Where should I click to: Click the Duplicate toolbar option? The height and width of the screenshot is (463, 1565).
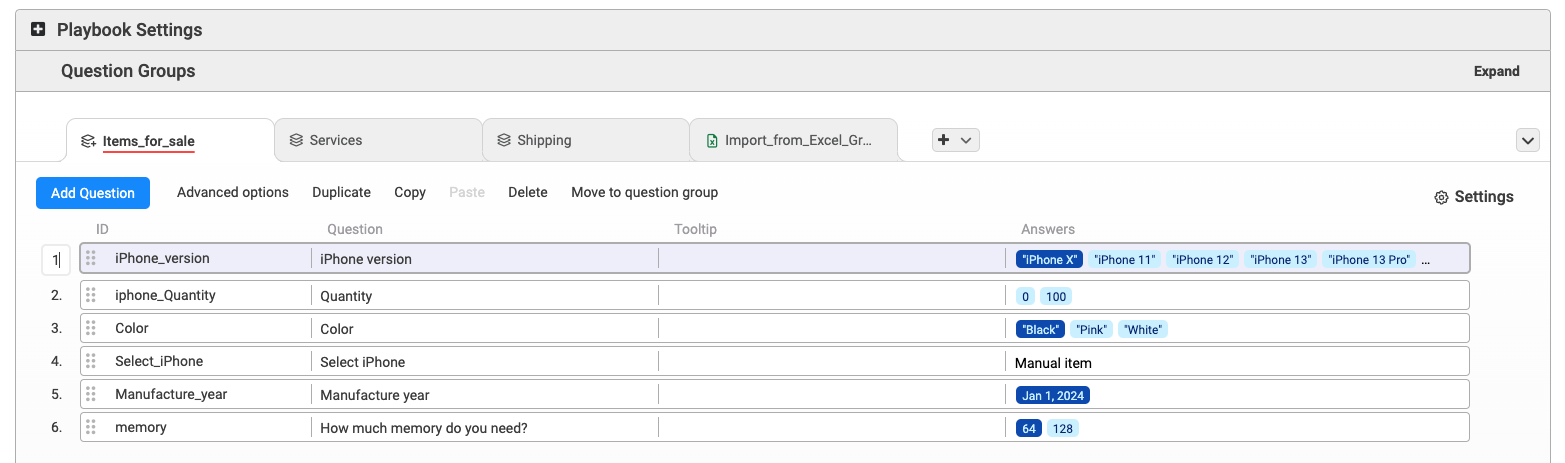(341, 192)
